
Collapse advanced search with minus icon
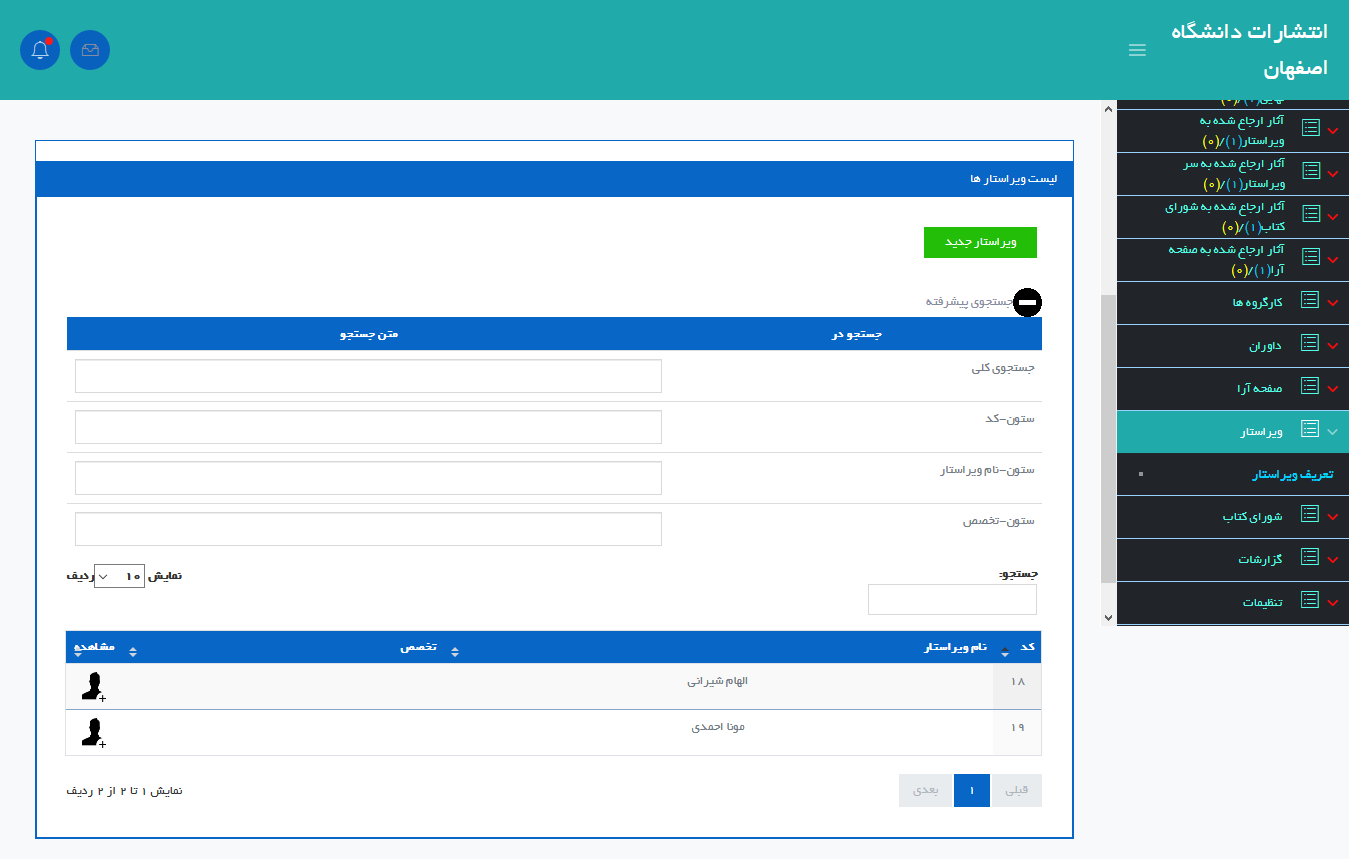[x=1027, y=302]
